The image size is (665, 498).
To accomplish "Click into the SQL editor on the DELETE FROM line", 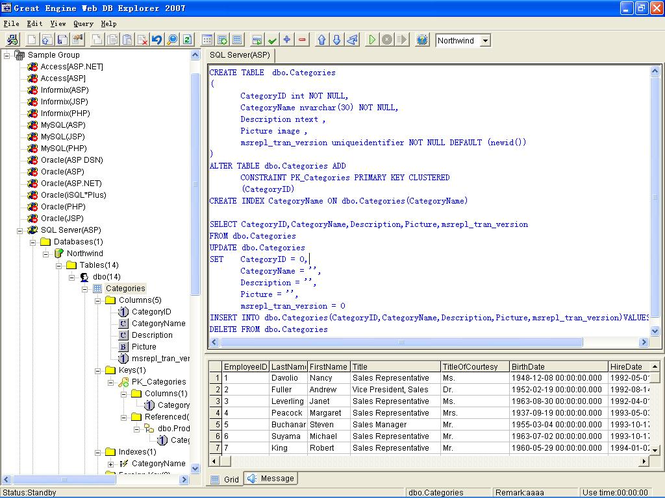I will tap(268, 330).
